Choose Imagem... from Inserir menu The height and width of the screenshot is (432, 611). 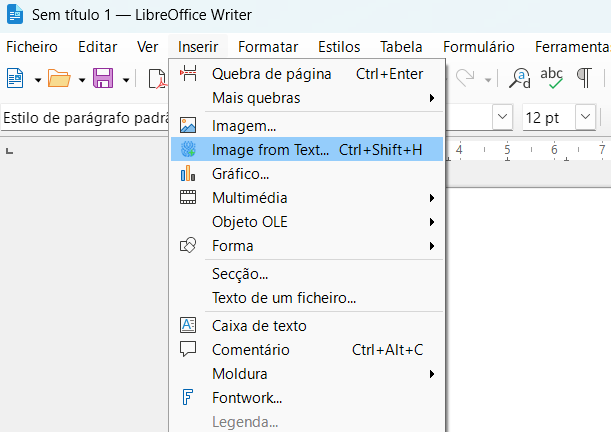click(x=243, y=126)
